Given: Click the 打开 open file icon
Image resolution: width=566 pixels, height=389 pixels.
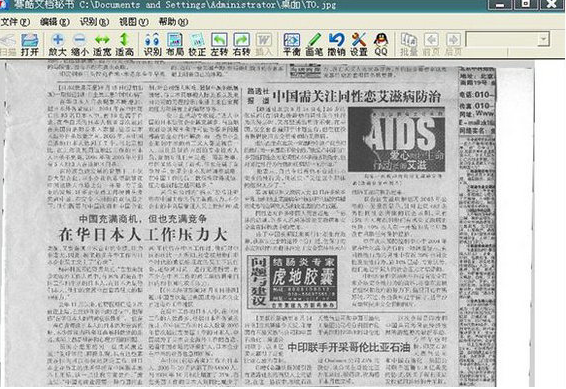Looking at the screenshot, I should coord(30,45).
